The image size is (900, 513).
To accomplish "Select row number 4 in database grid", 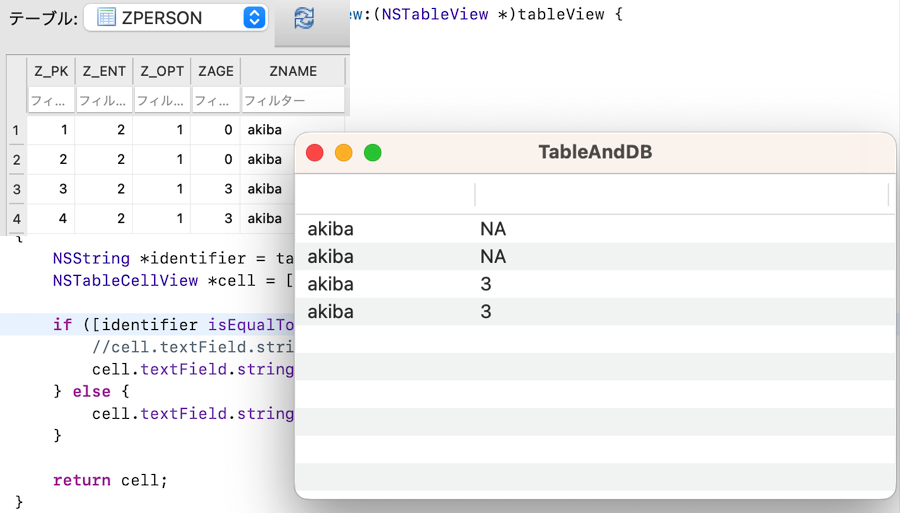I will (16, 218).
